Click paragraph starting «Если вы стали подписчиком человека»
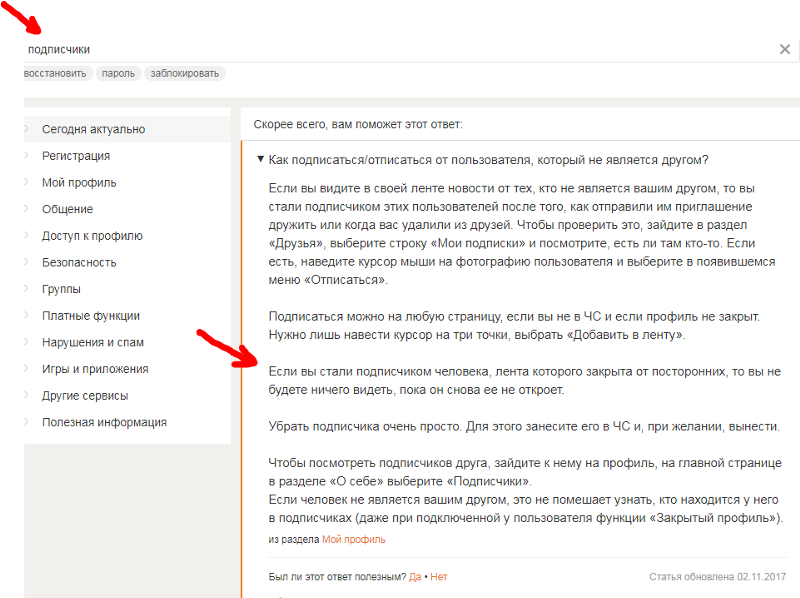Image resolution: width=800 pixels, height=598 pixels. 524,381
